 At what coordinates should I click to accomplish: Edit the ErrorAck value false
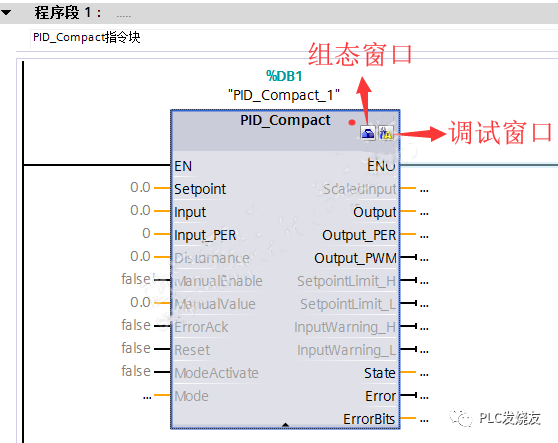point(136,325)
